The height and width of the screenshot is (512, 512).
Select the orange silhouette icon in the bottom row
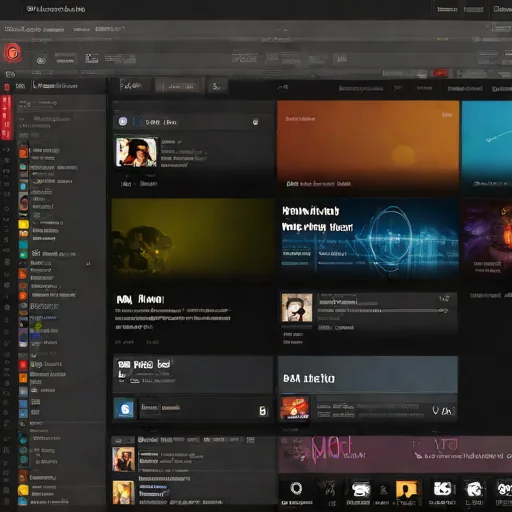(x=406, y=489)
